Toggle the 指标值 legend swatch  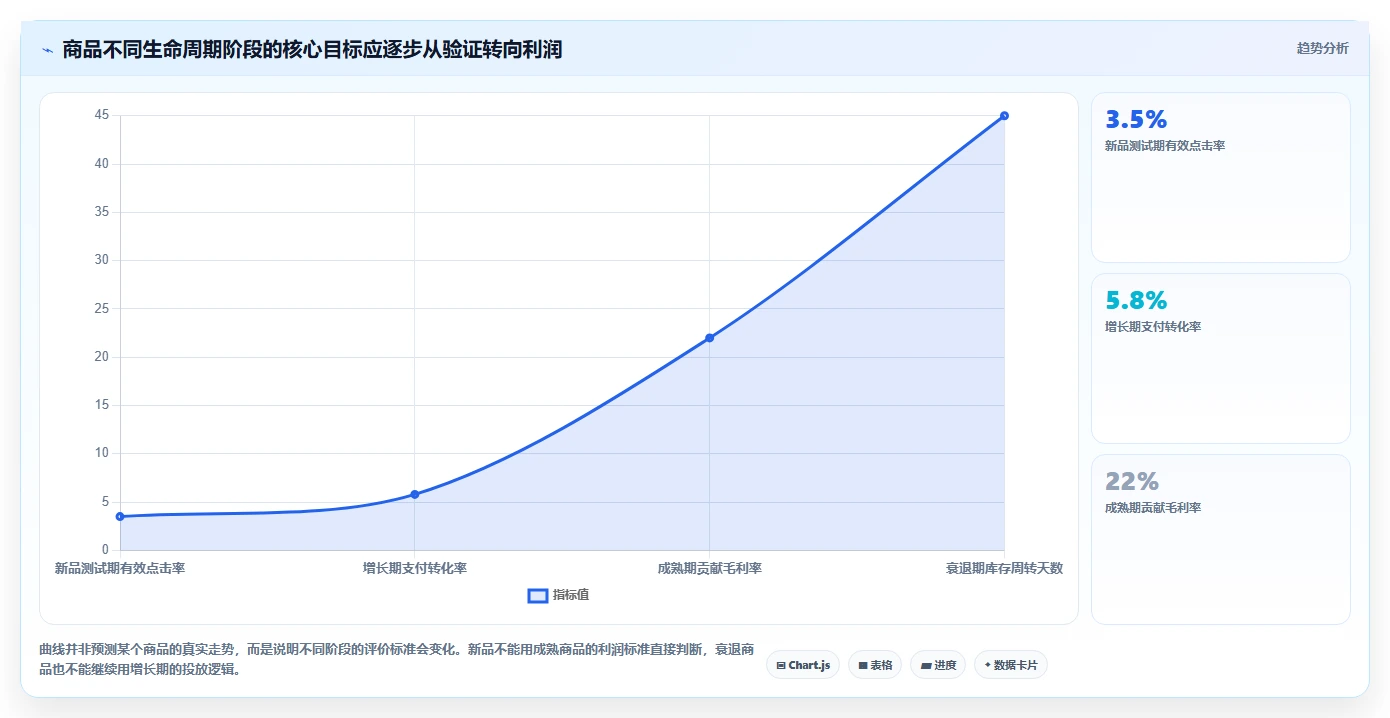[538, 596]
